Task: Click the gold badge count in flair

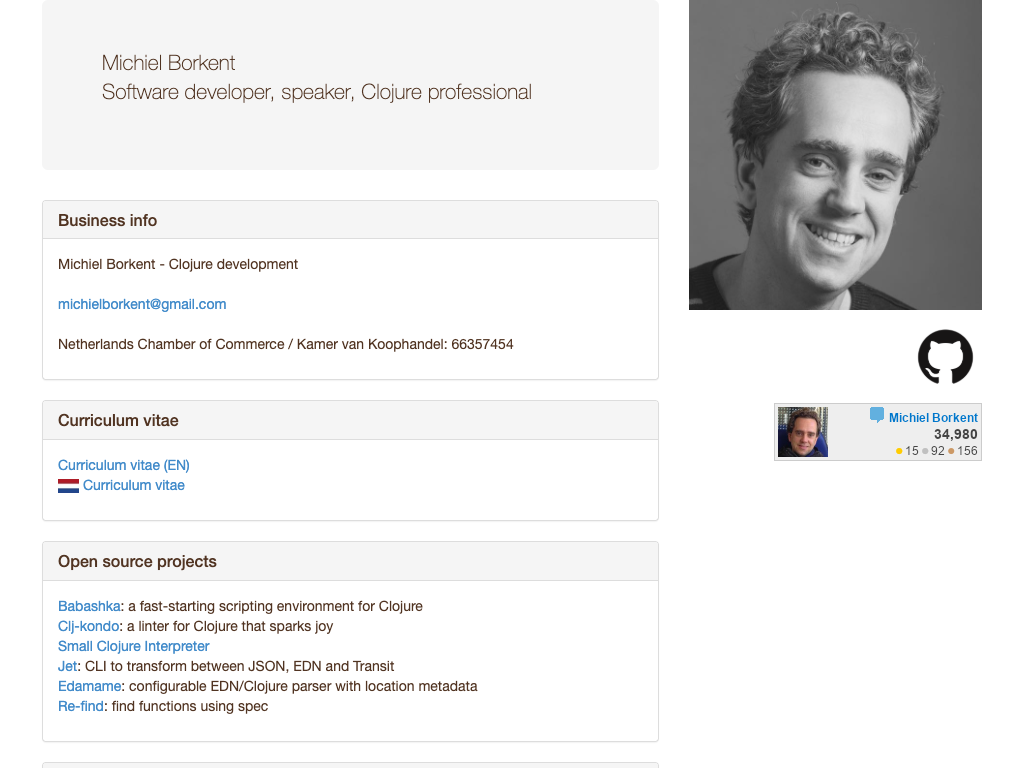Action: point(908,451)
